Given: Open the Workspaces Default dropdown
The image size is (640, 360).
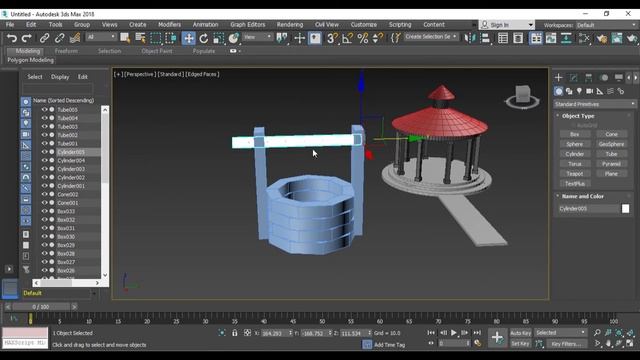Looking at the screenshot, I should click(606, 25).
